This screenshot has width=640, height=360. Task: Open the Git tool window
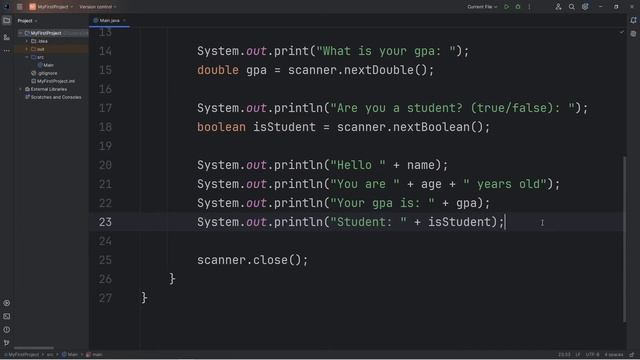7,343
